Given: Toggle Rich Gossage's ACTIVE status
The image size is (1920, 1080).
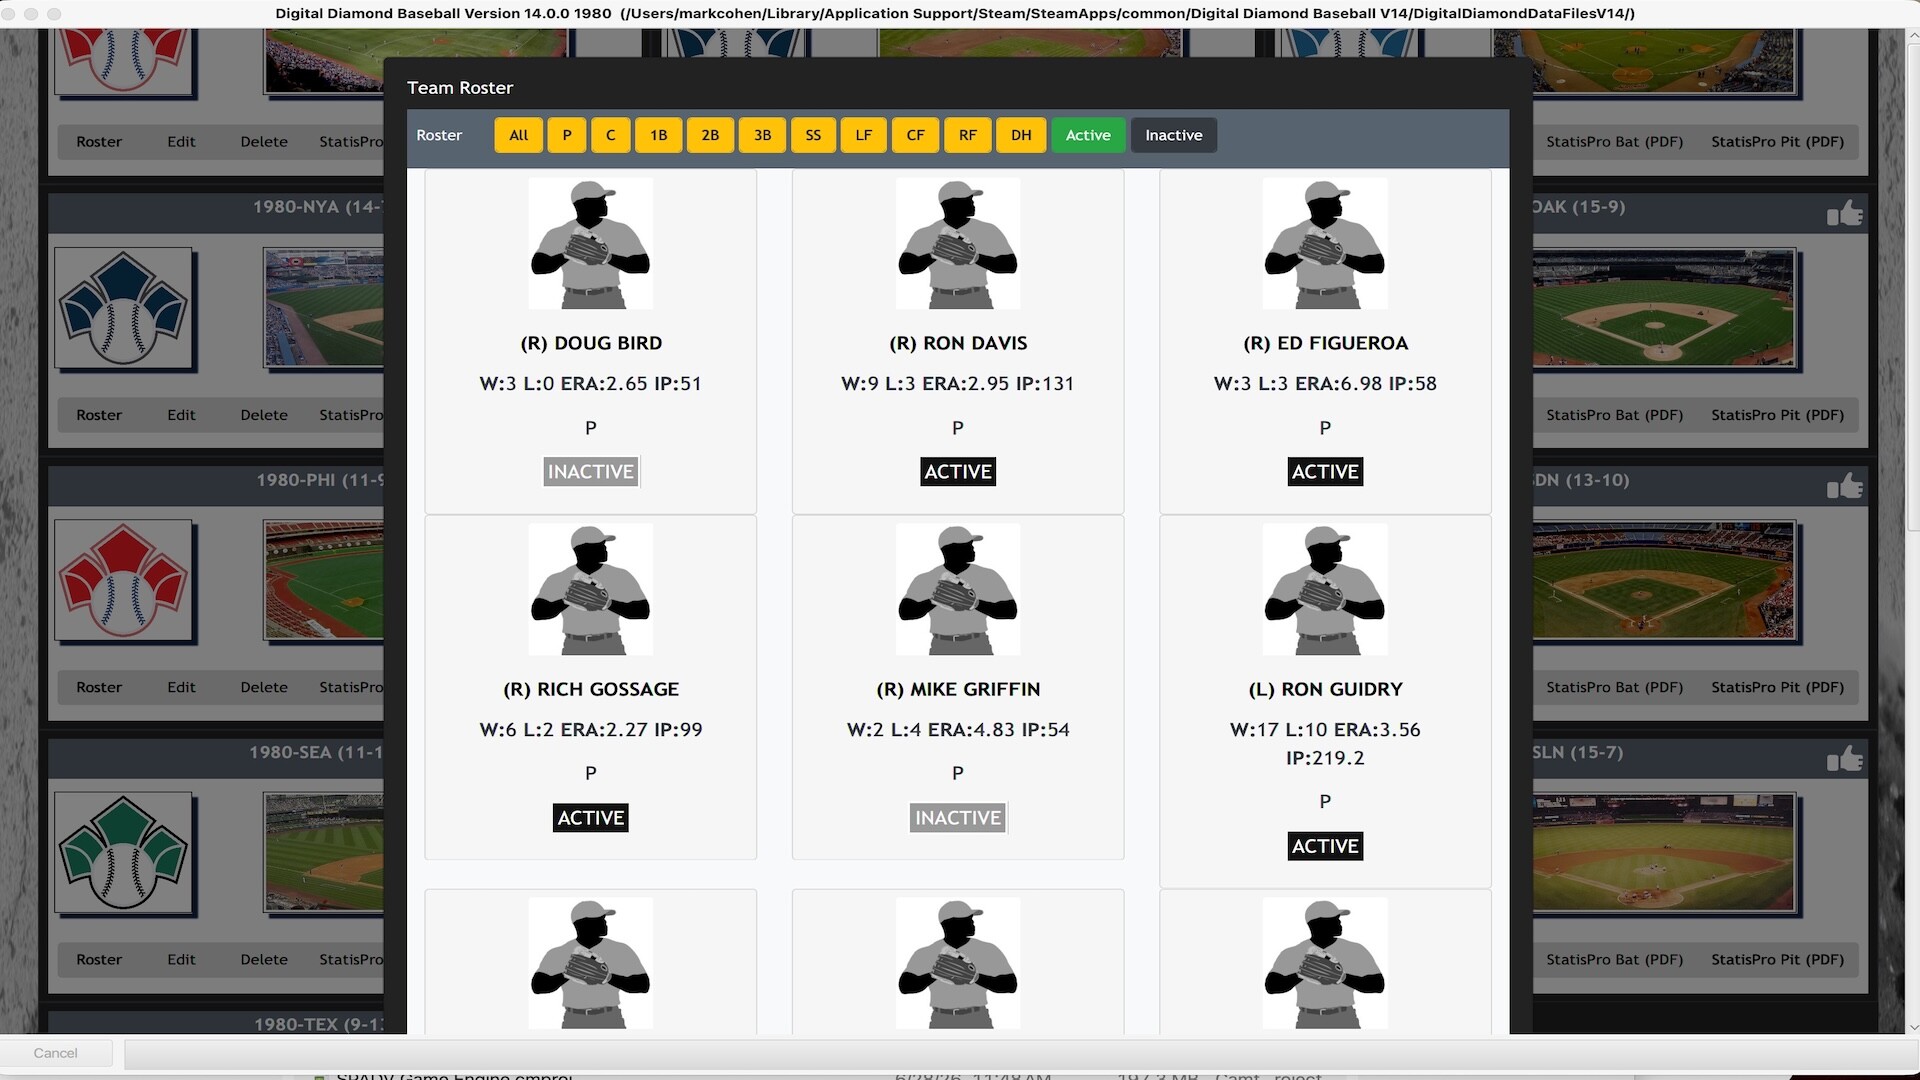Looking at the screenshot, I should coord(591,818).
